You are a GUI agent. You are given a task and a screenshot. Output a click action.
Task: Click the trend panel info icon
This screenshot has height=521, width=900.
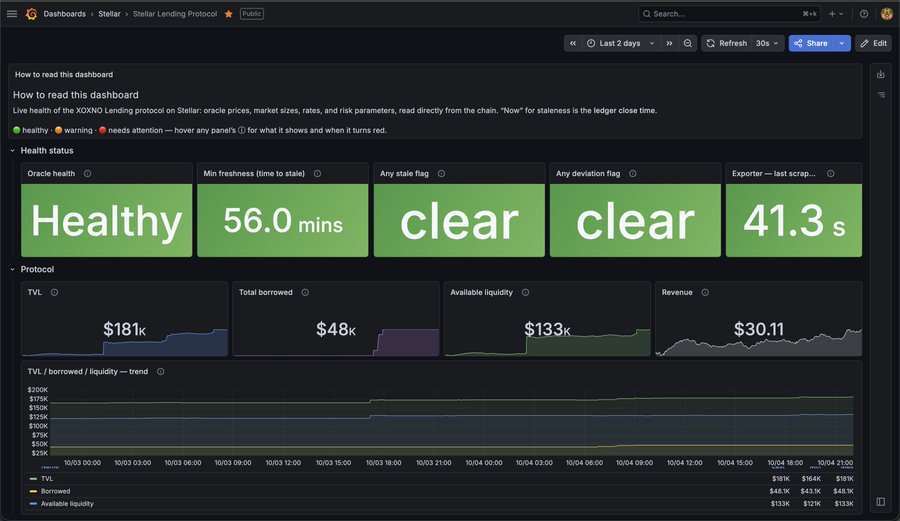tap(161, 371)
